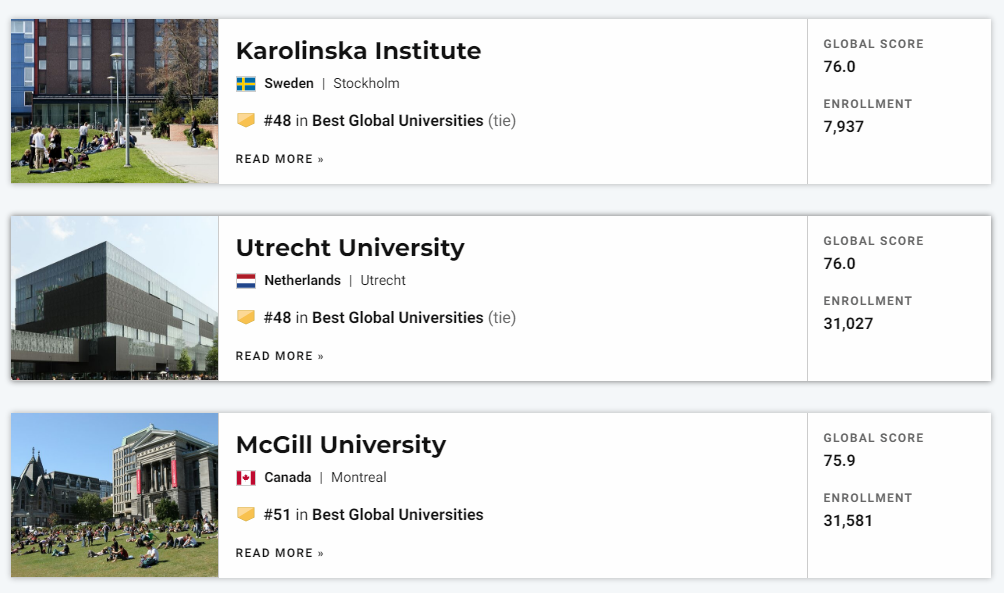Click the Sweden flag icon
1004x593 pixels.
tap(246, 84)
